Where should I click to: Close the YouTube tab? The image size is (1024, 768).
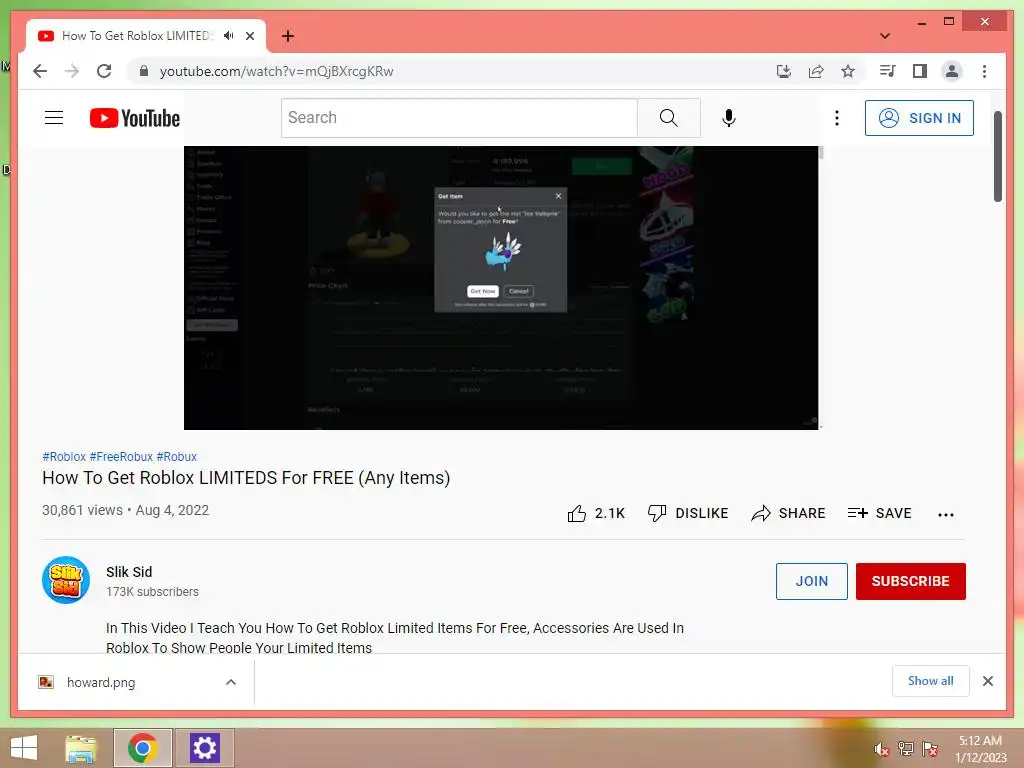[x=249, y=36]
